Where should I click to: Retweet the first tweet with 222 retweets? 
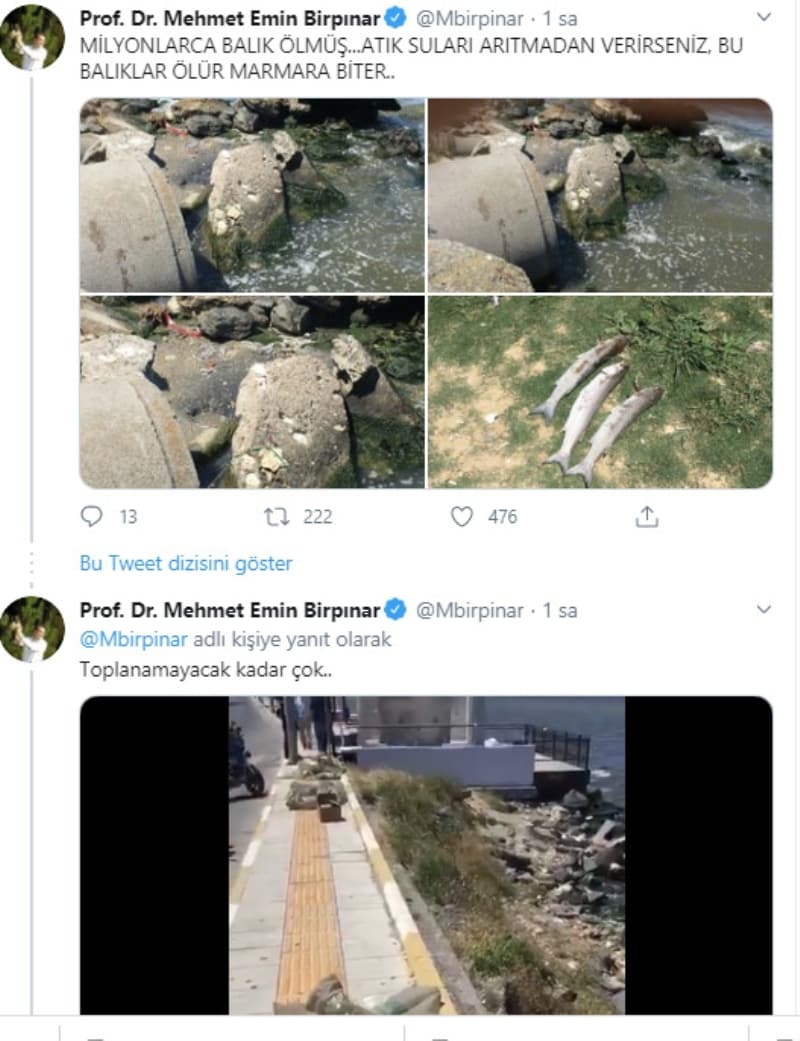point(276,516)
